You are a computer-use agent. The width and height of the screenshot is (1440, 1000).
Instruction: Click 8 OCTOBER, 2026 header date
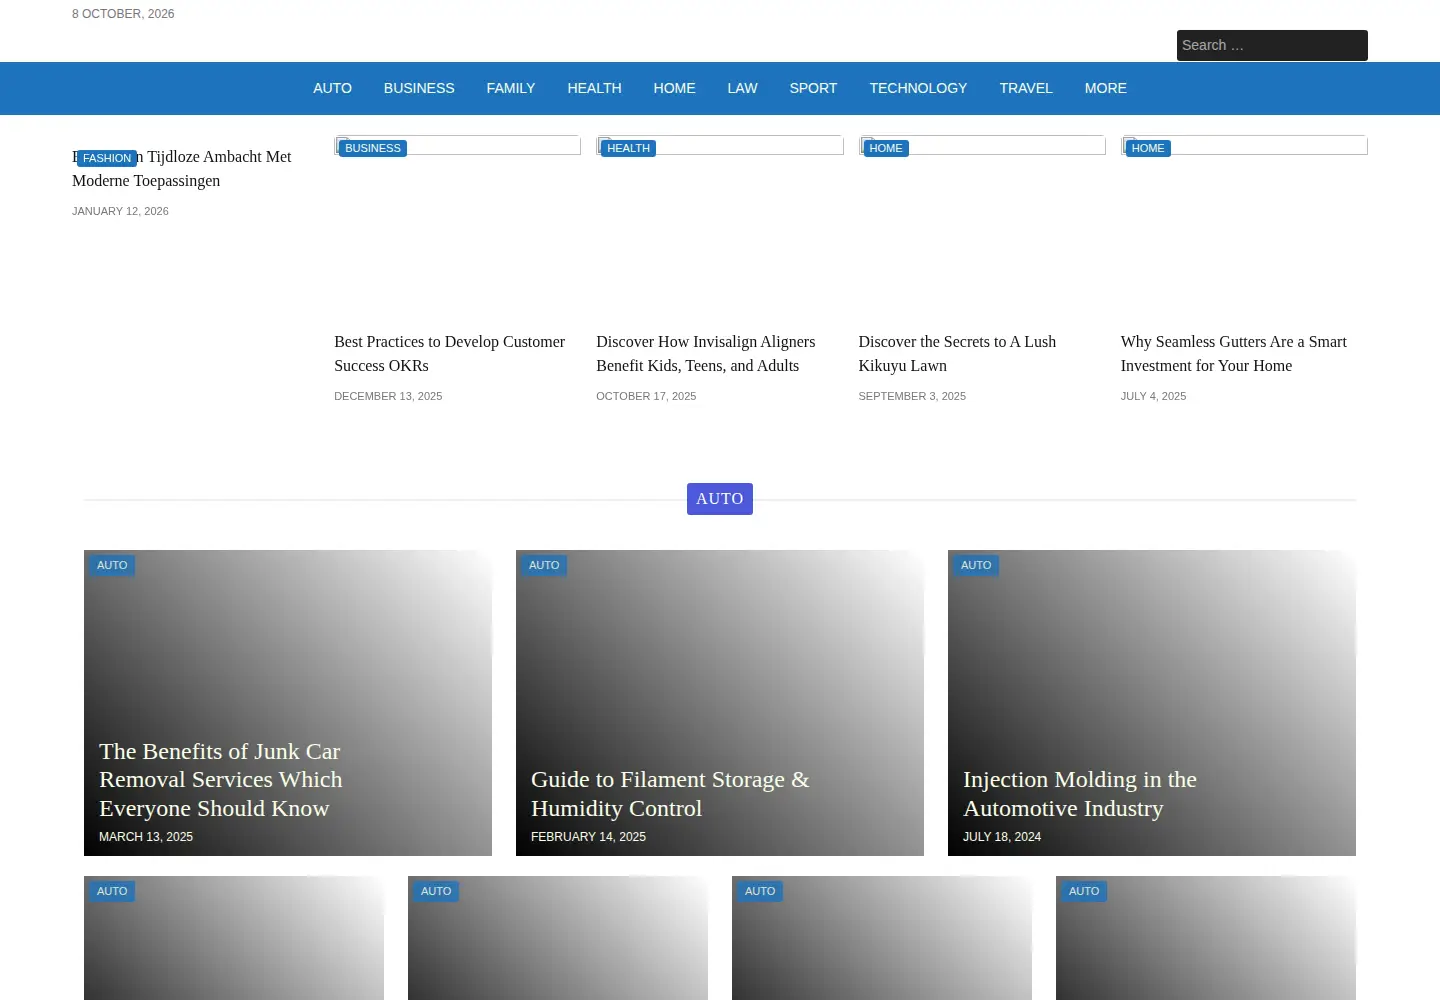click(x=123, y=14)
